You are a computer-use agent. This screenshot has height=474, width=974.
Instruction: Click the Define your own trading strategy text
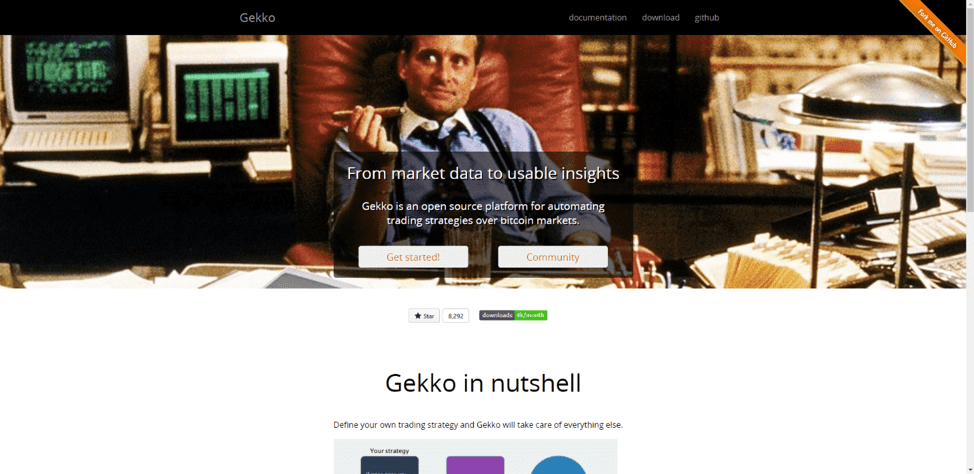(478, 426)
